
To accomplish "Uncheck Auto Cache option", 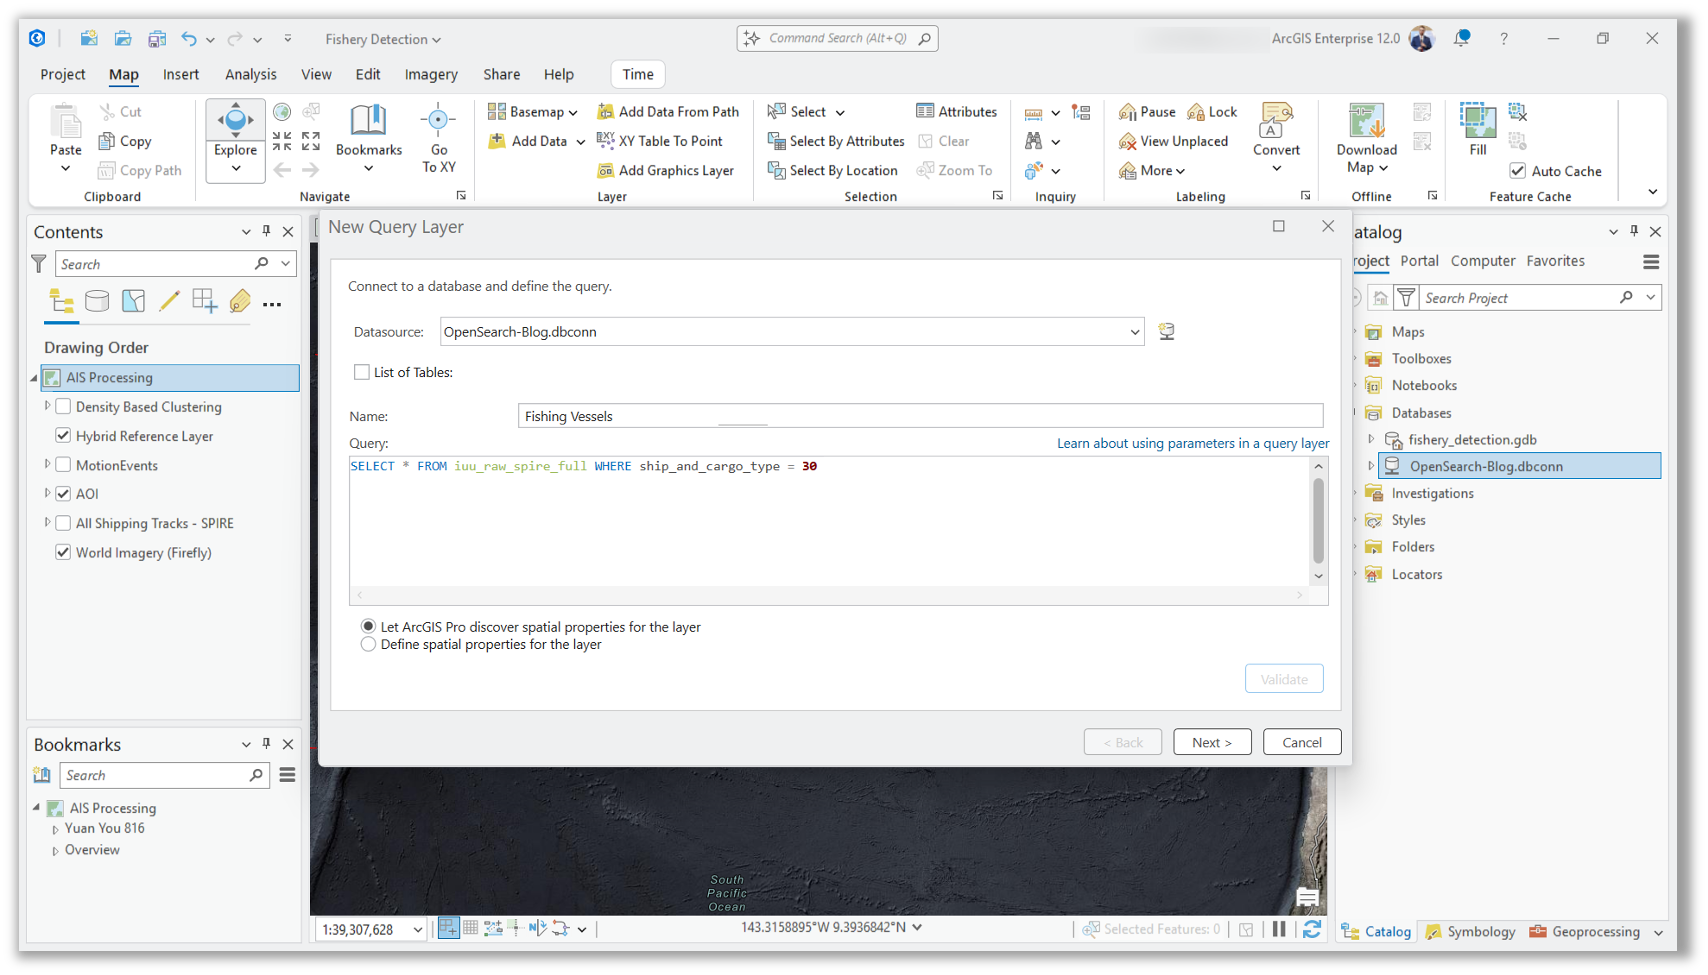I will coord(1518,171).
